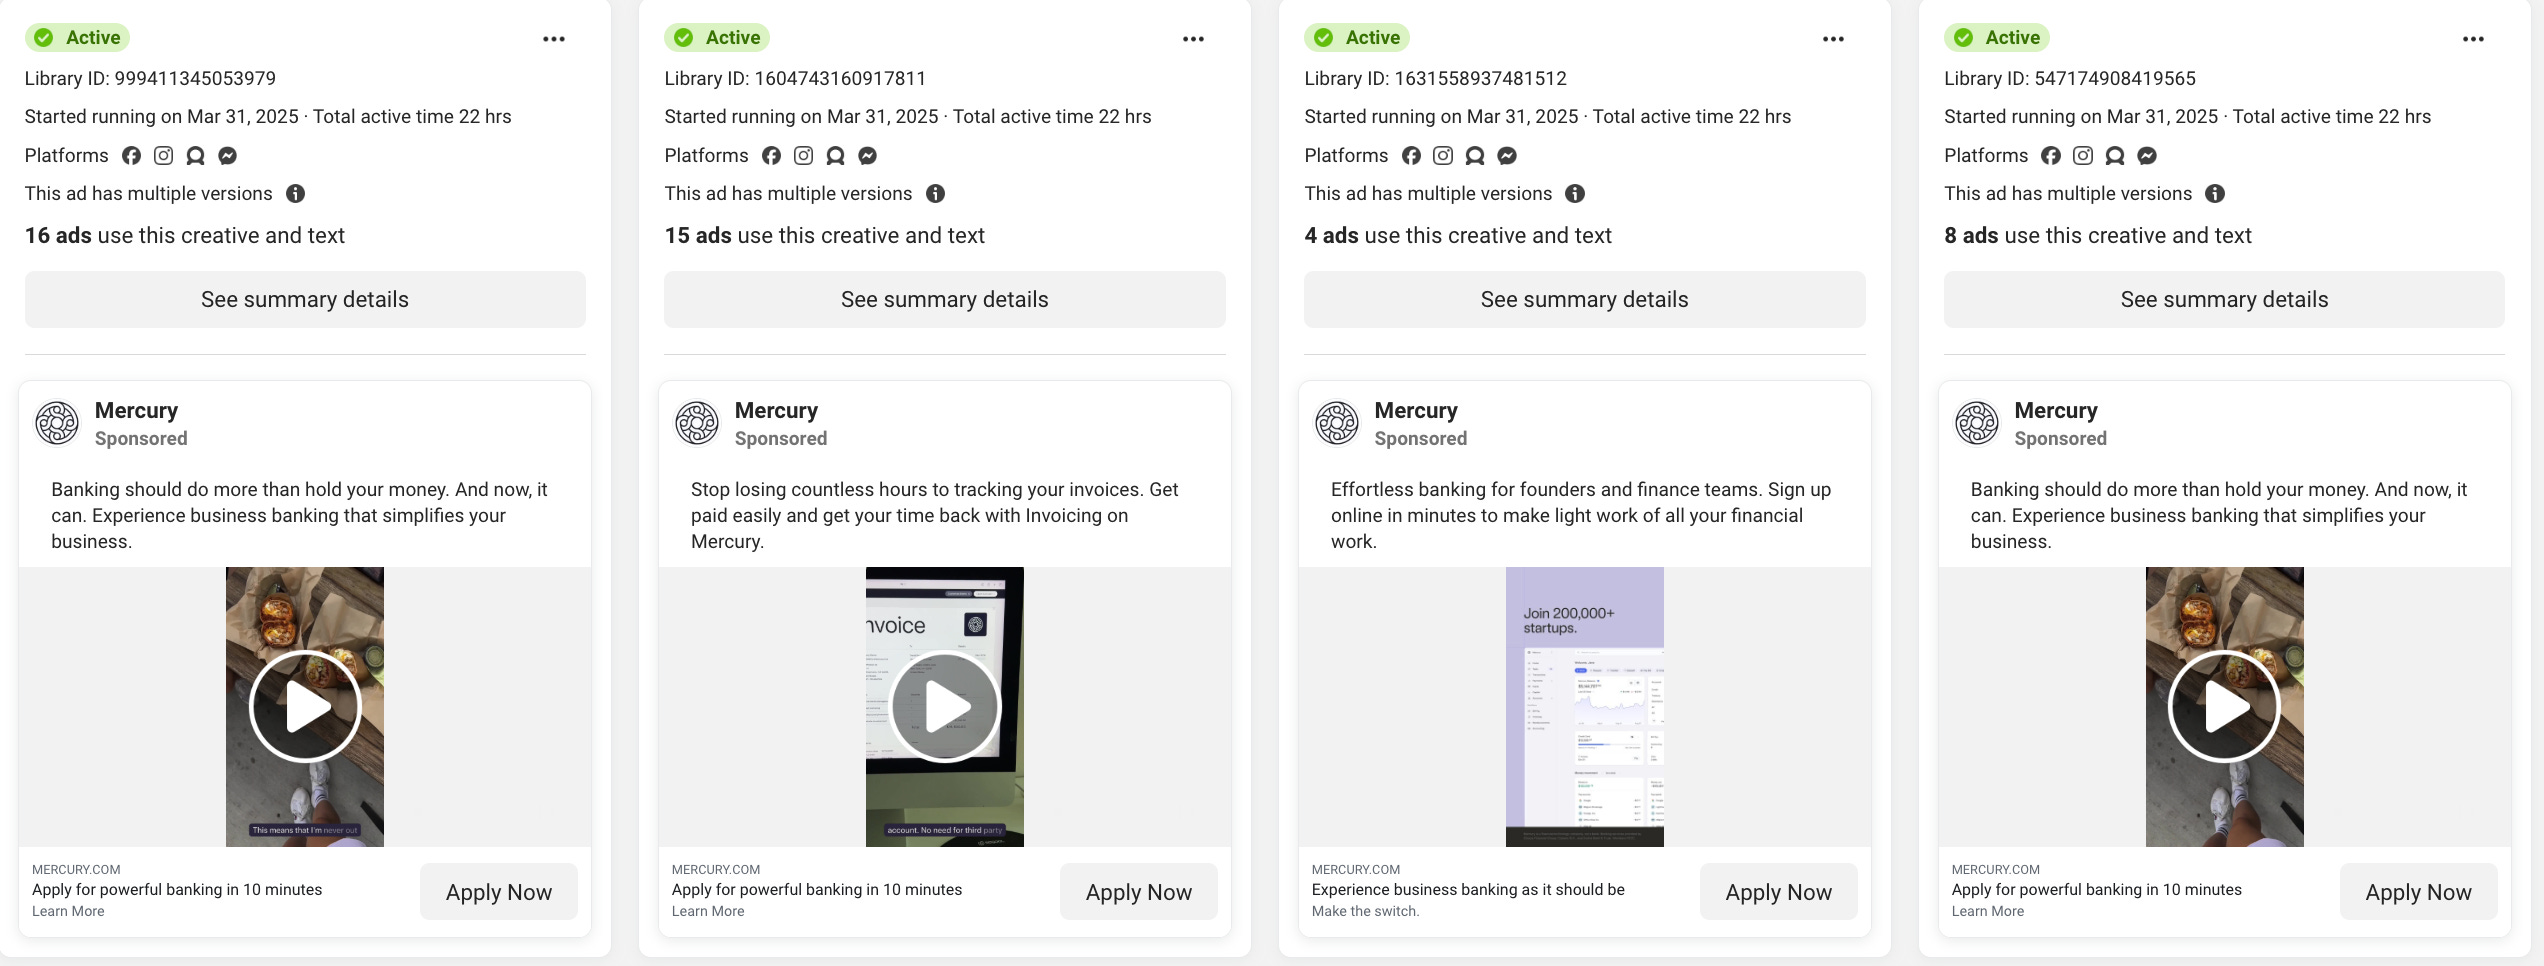Screen dimensions: 2544x966
Task: Click Facebook platform icon in ad 1631558937481512
Action: click(1411, 155)
